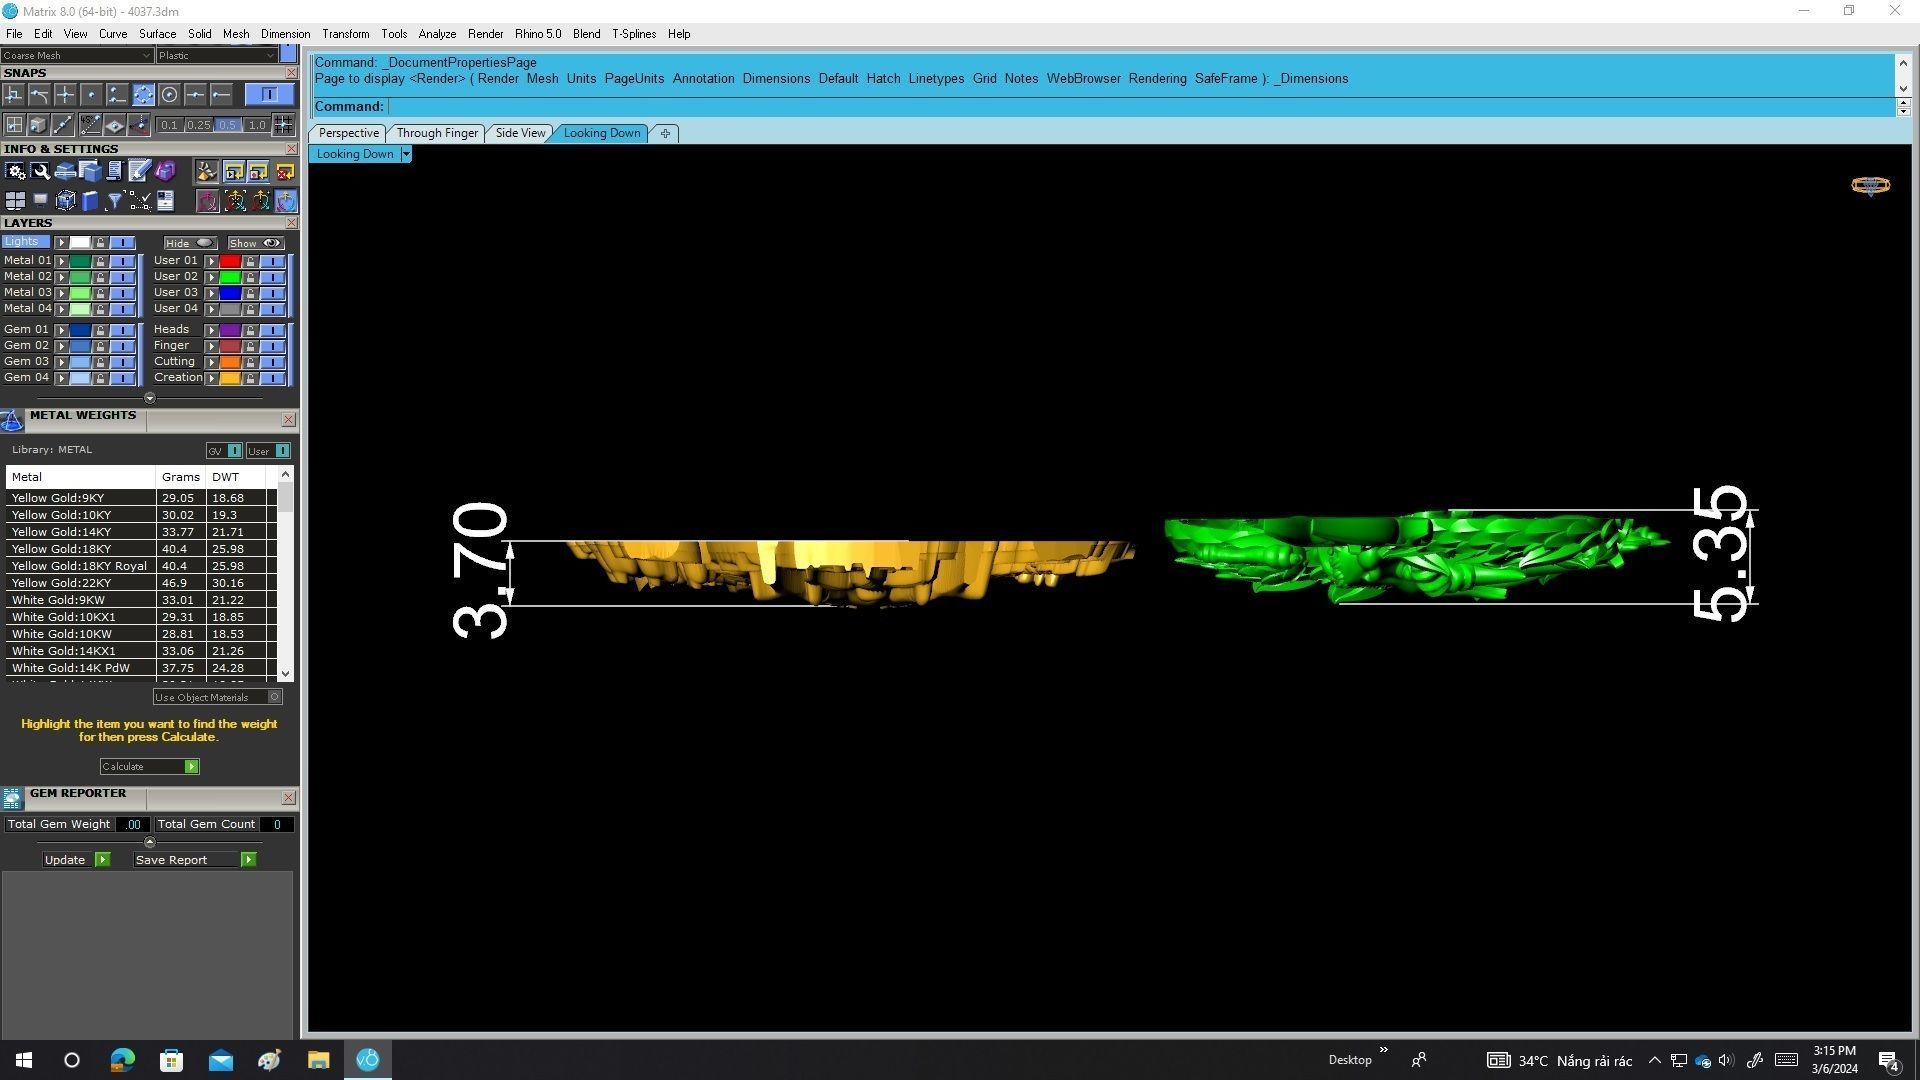Expand the Looking Down viewport menu arrow
This screenshot has width=1920, height=1080.
click(x=405, y=154)
